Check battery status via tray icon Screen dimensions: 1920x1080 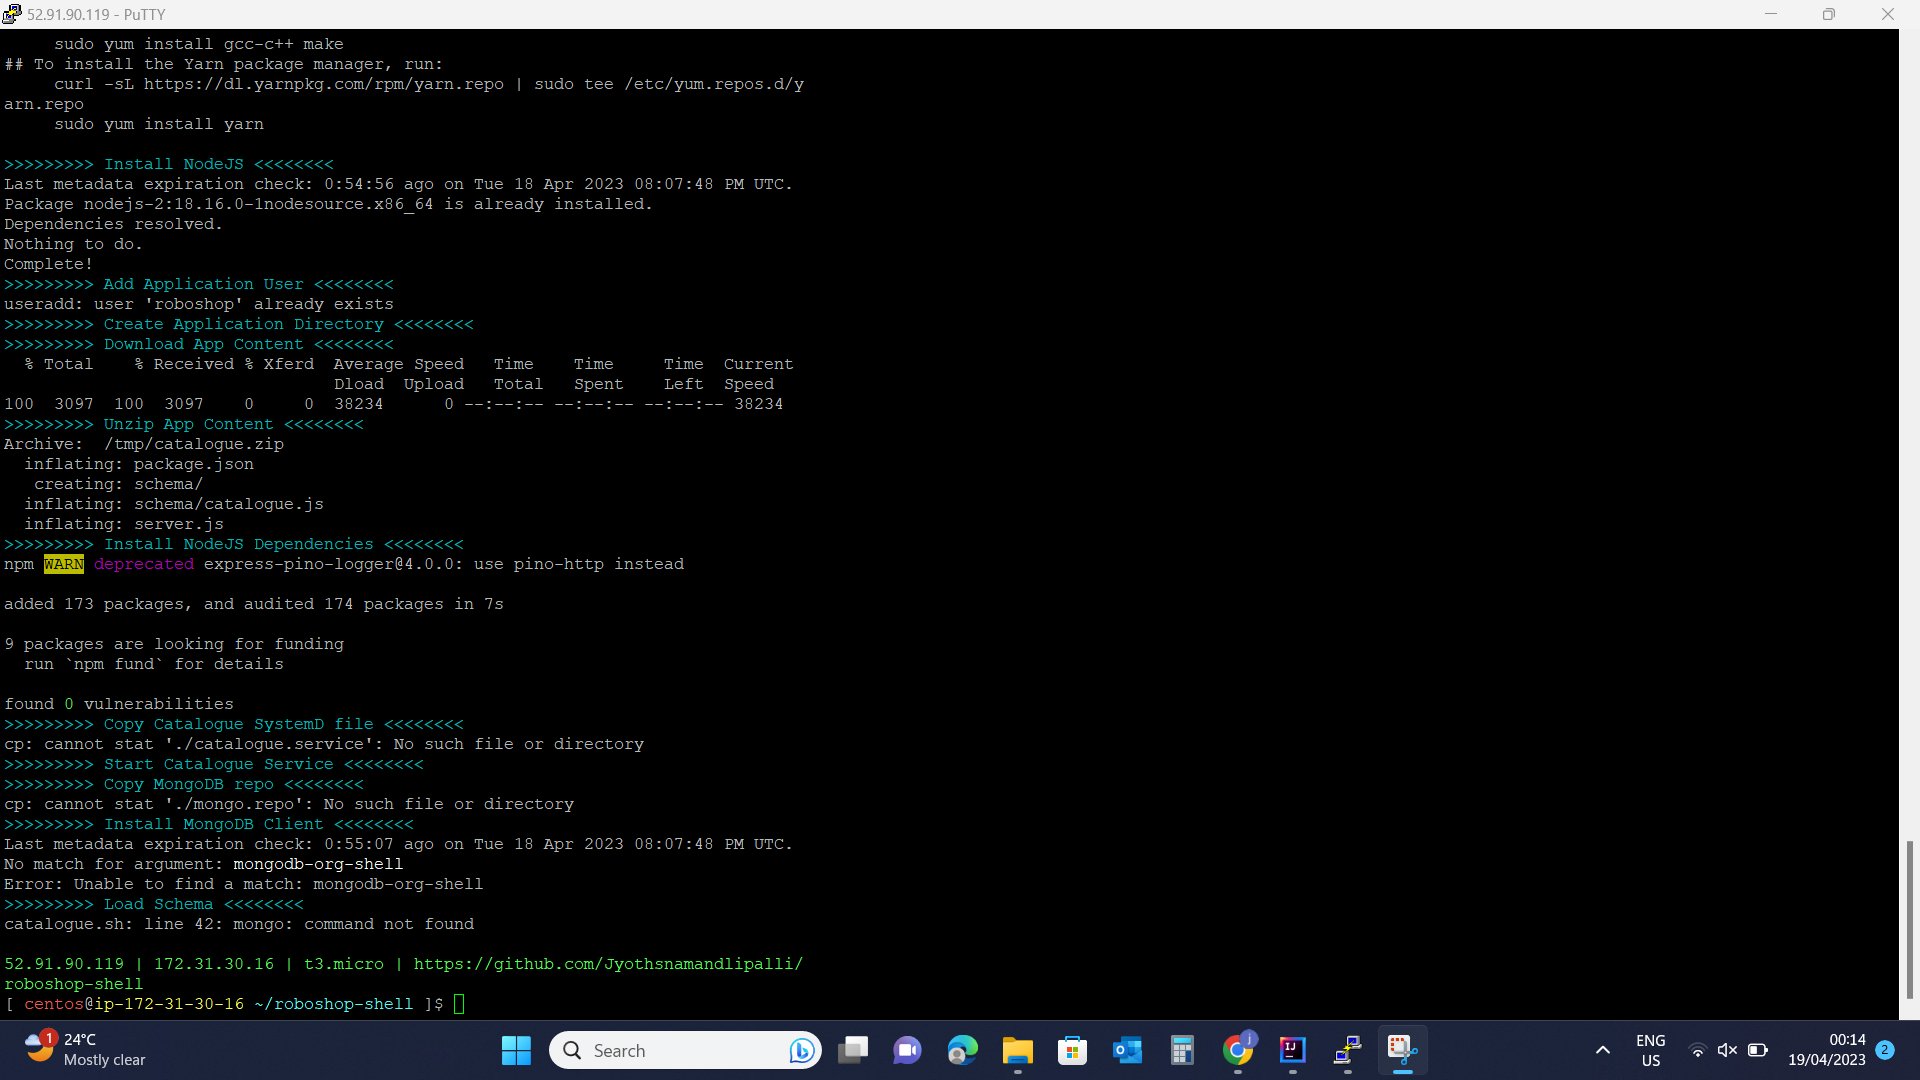click(x=1759, y=1051)
